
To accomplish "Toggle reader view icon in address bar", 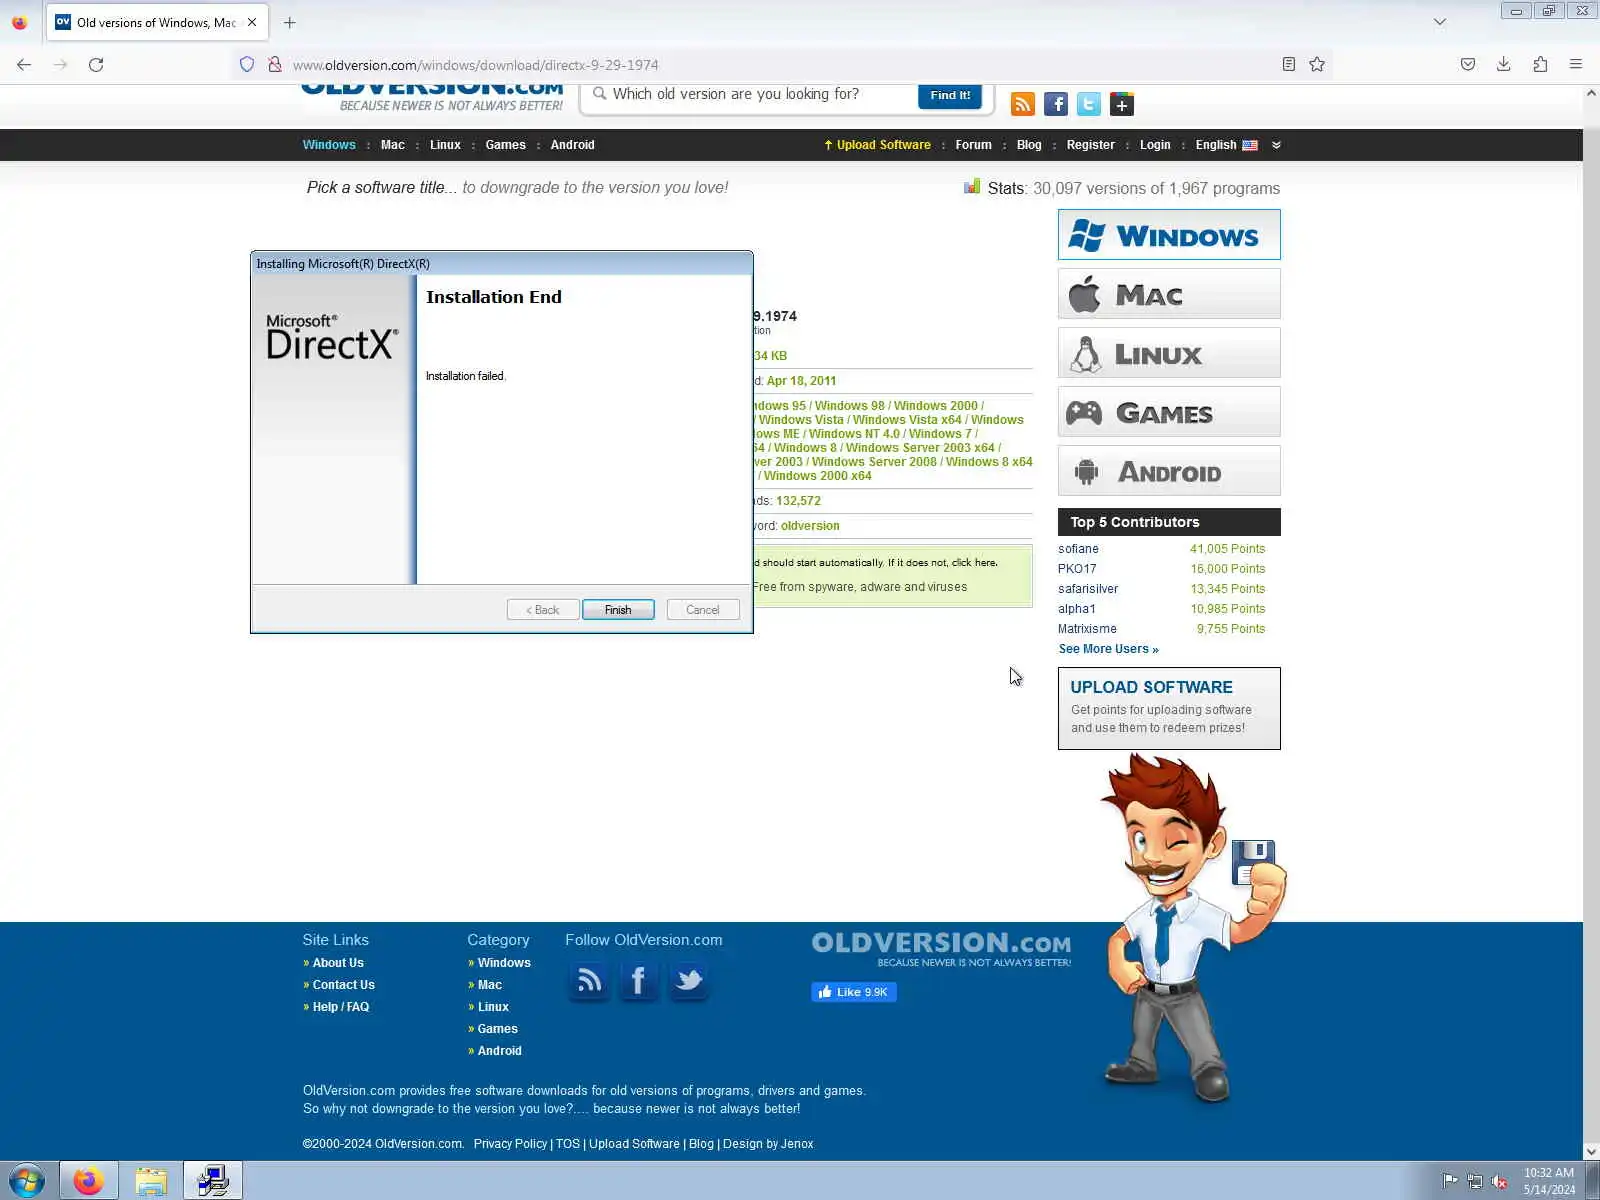I will point(1289,64).
